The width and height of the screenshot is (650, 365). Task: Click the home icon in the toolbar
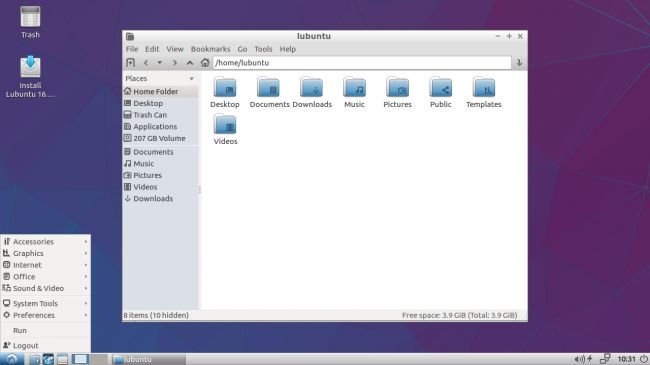[x=205, y=63]
